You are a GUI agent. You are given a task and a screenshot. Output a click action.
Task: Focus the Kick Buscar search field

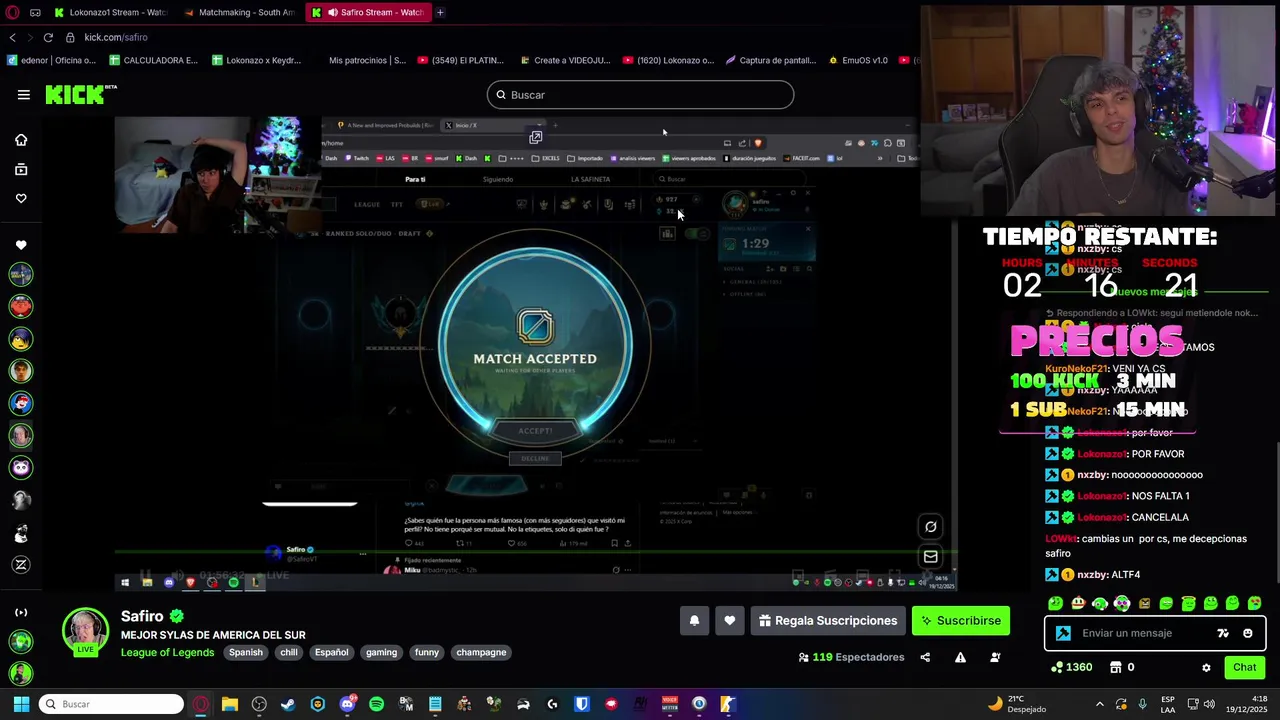coord(640,95)
